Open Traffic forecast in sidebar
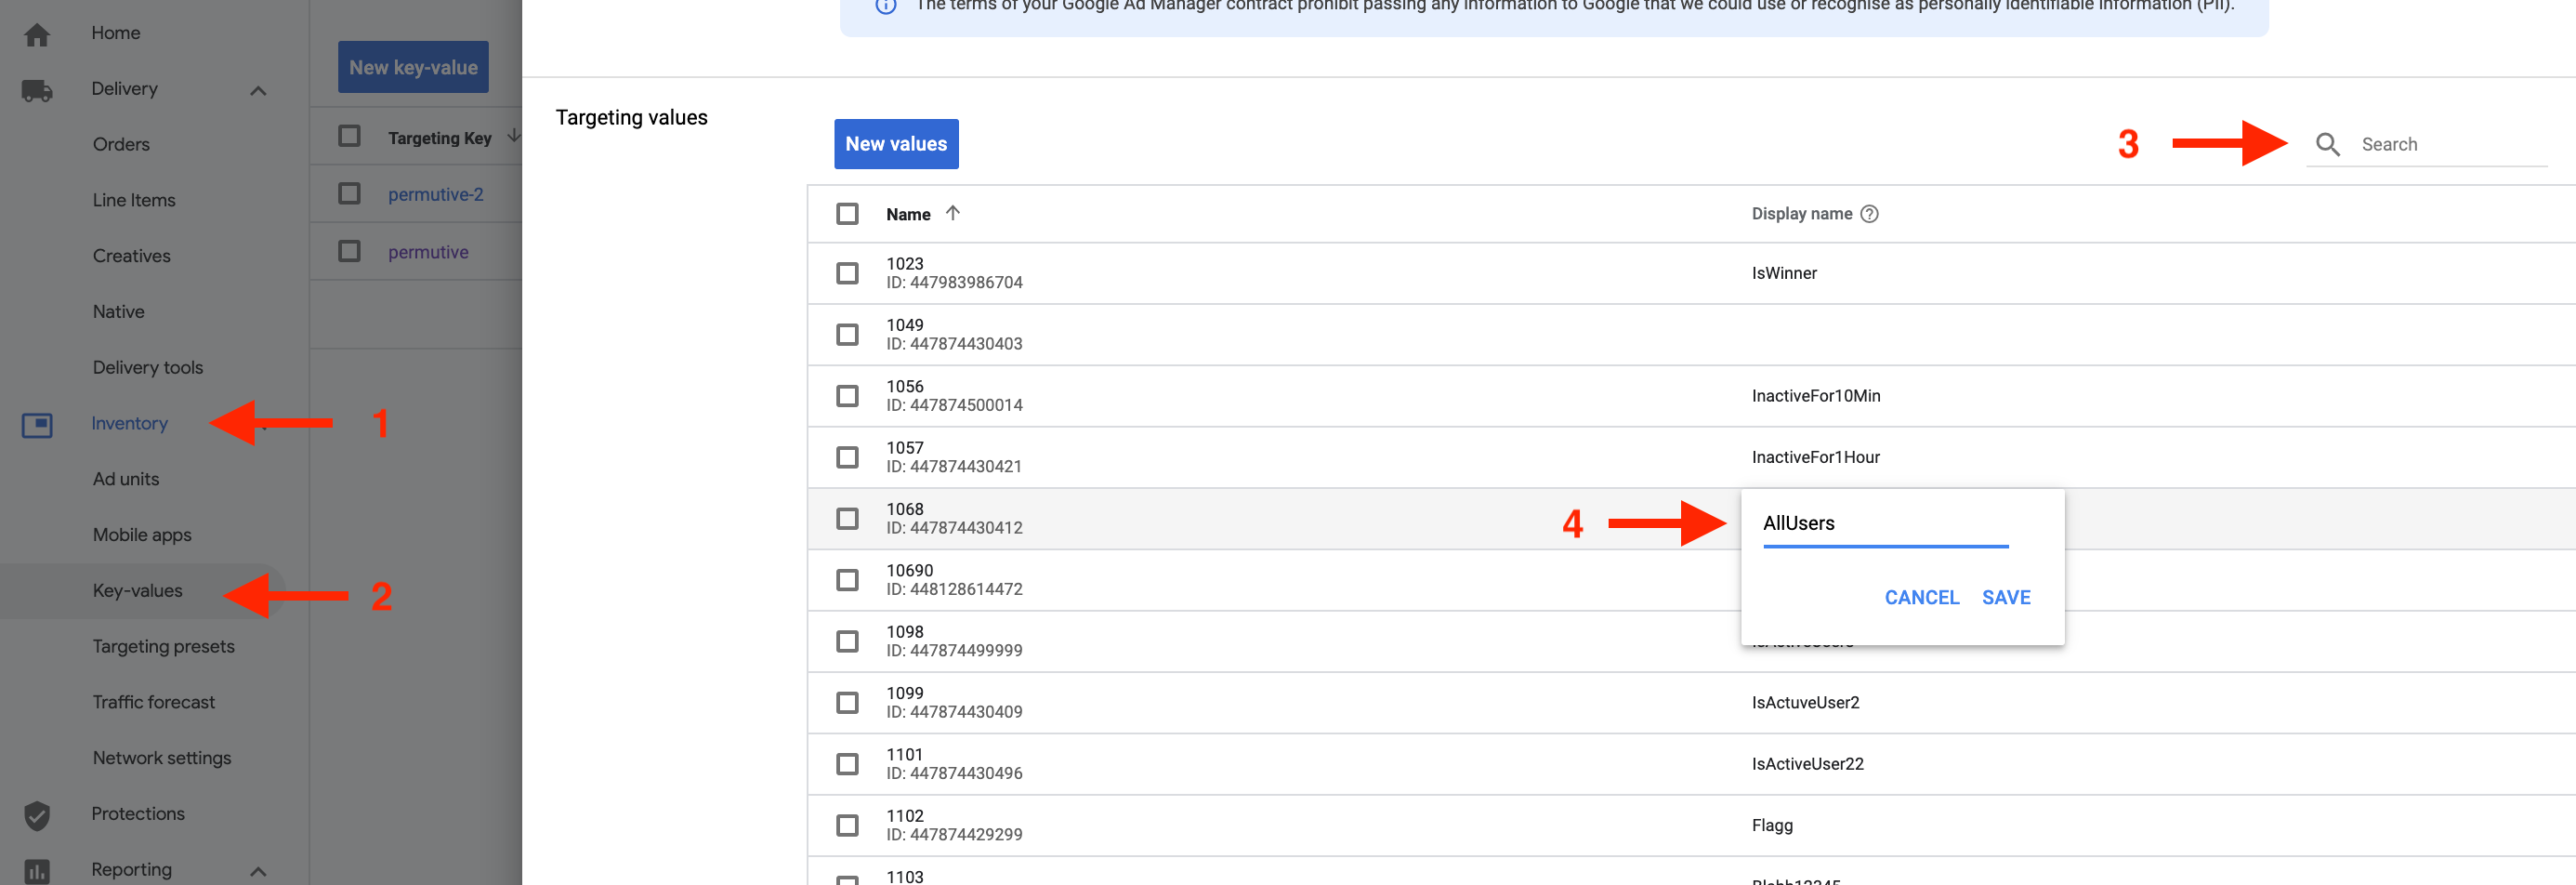The width and height of the screenshot is (2576, 885). (154, 702)
